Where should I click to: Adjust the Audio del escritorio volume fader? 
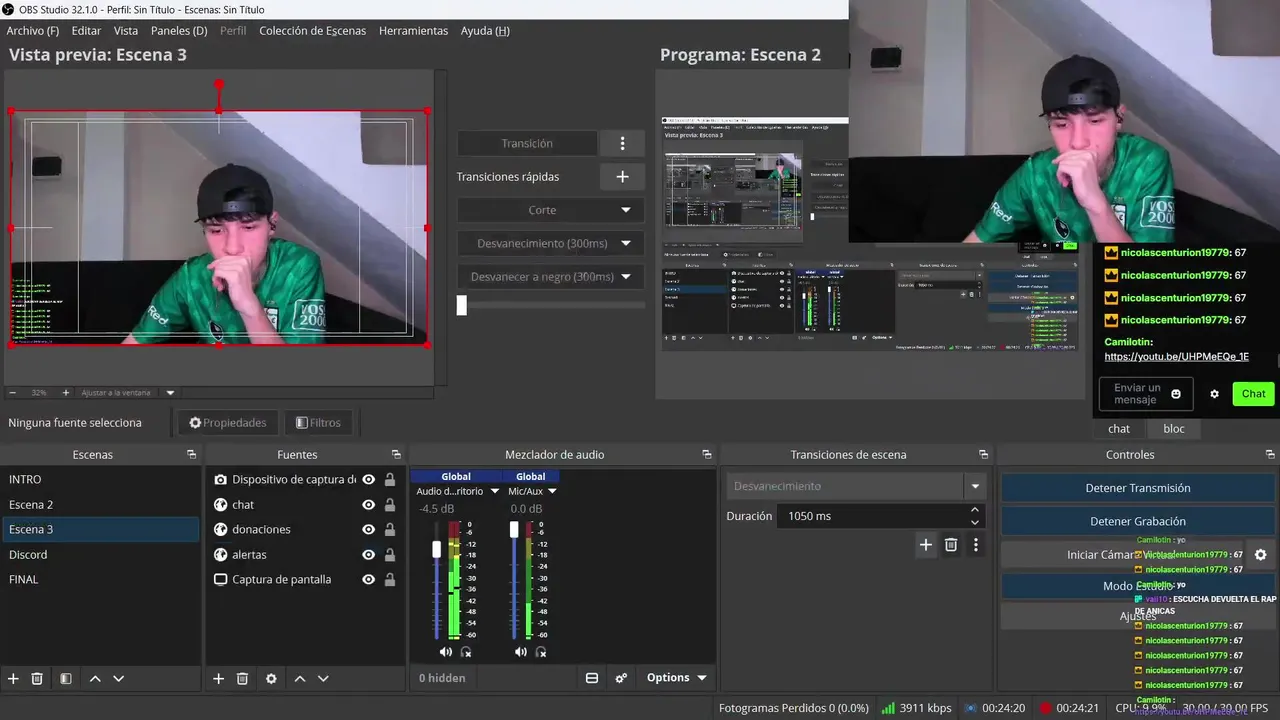437,550
